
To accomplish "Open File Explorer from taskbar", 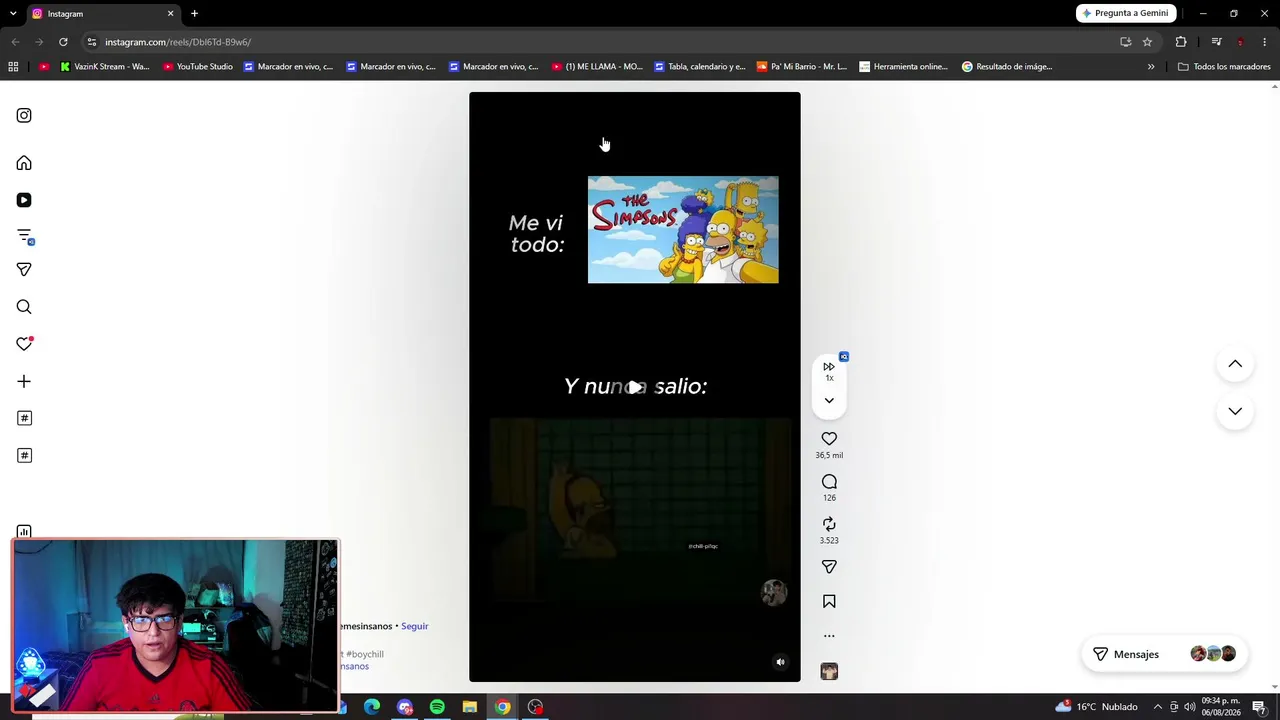I will click(469, 707).
